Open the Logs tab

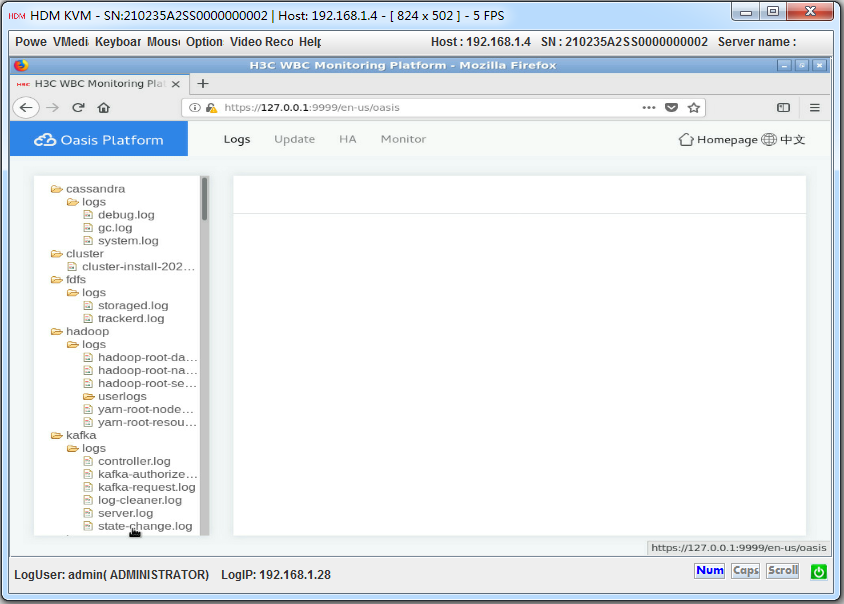click(x=237, y=139)
